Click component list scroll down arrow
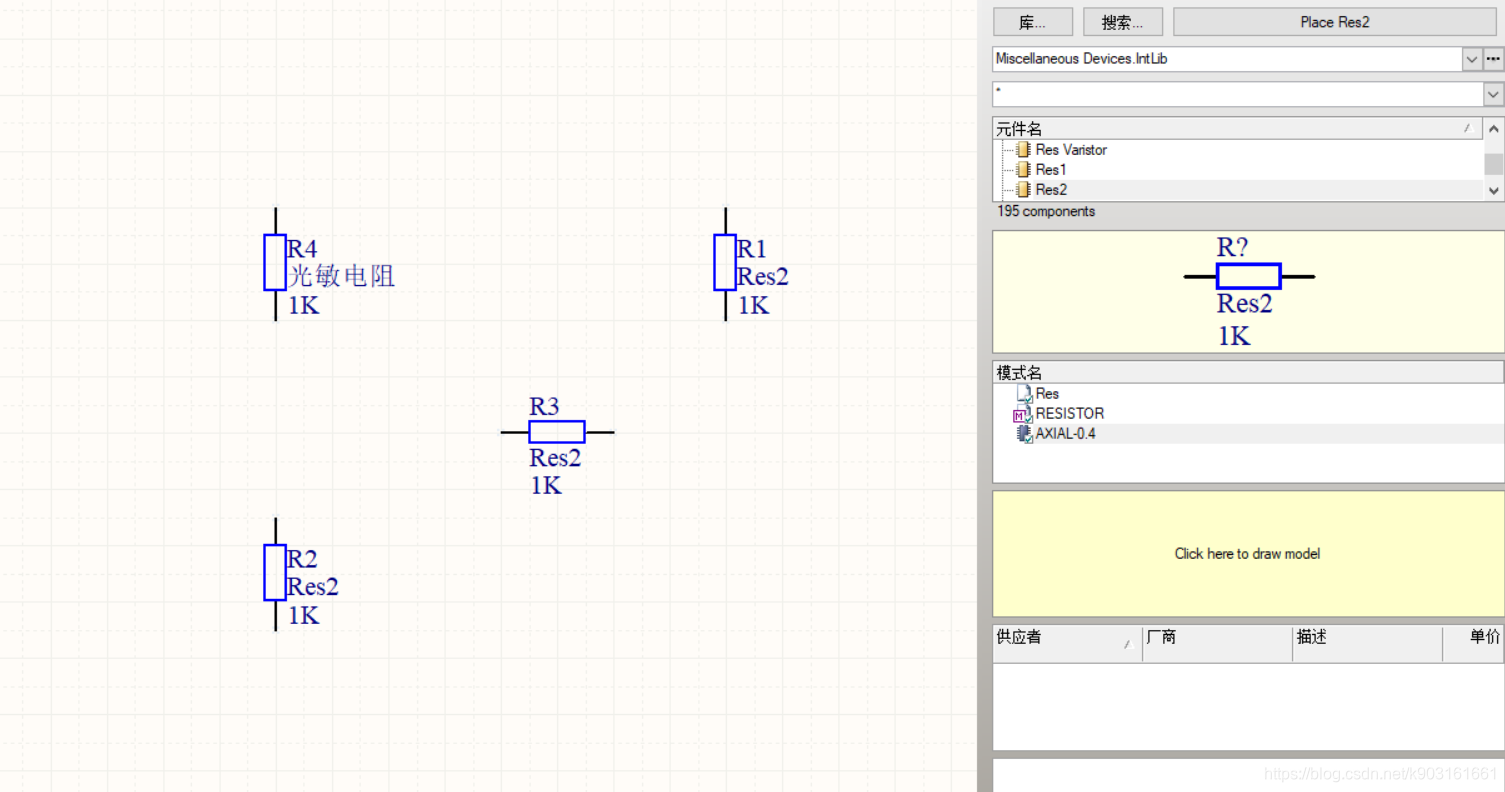The width and height of the screenshot is (1505, 792). point(1494,190)
